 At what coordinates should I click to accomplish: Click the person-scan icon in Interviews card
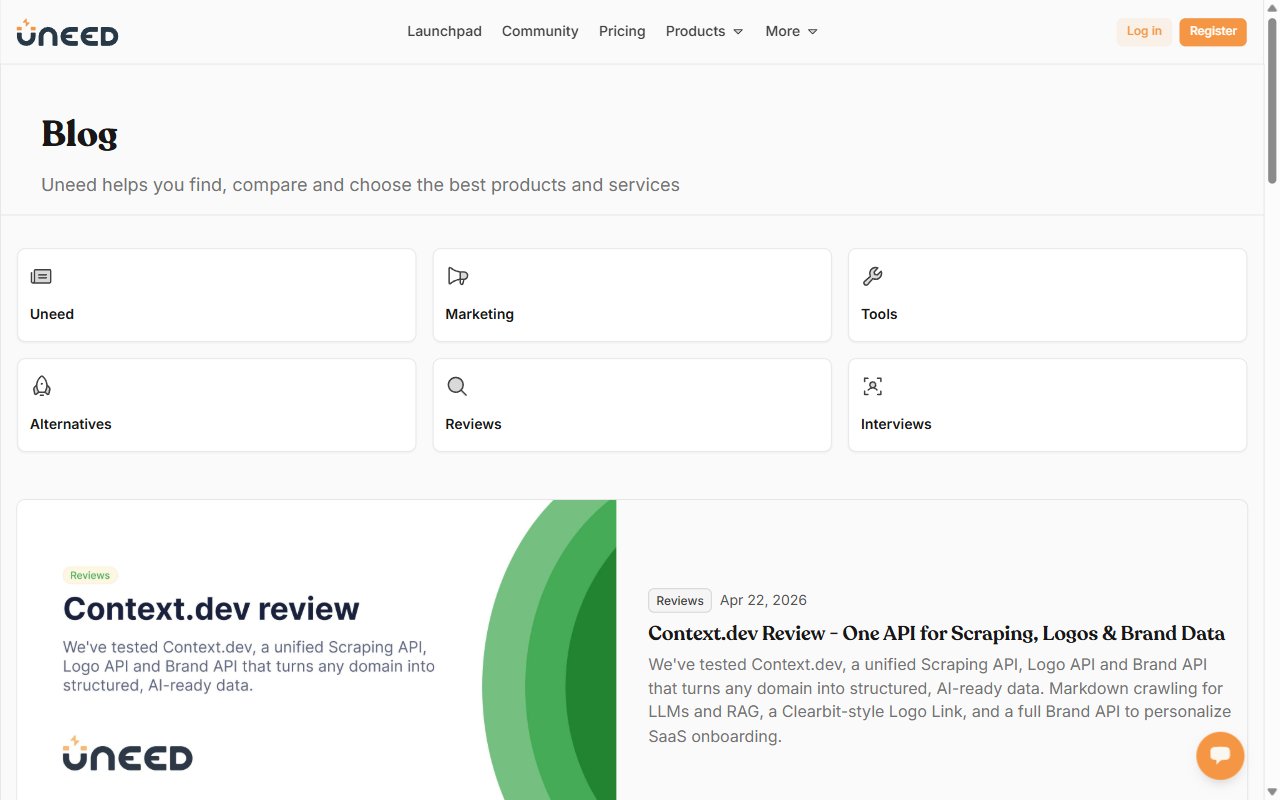click(872, 386)
